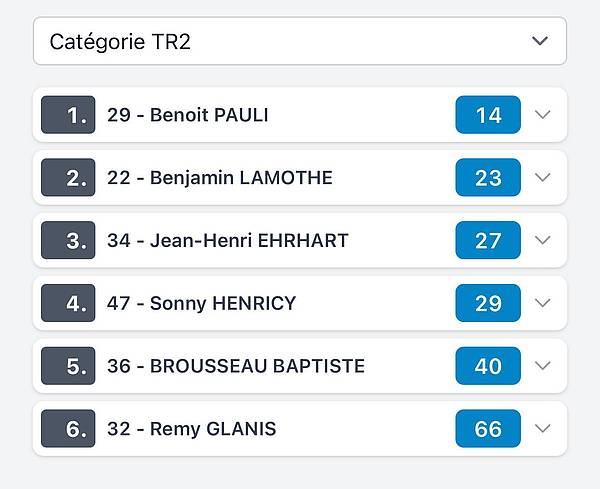Click the rank 5 position badge
Screen dimensions: 600x489
[68, 366]
